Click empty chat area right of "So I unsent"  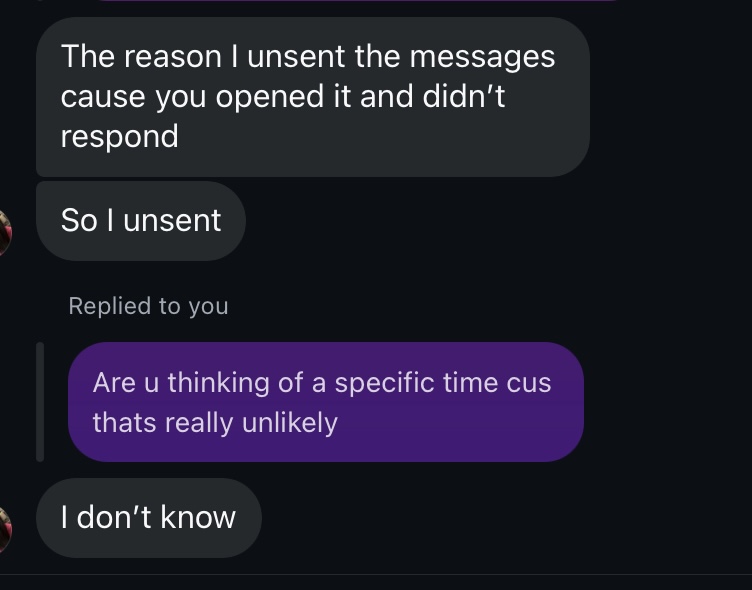[480, 221]
